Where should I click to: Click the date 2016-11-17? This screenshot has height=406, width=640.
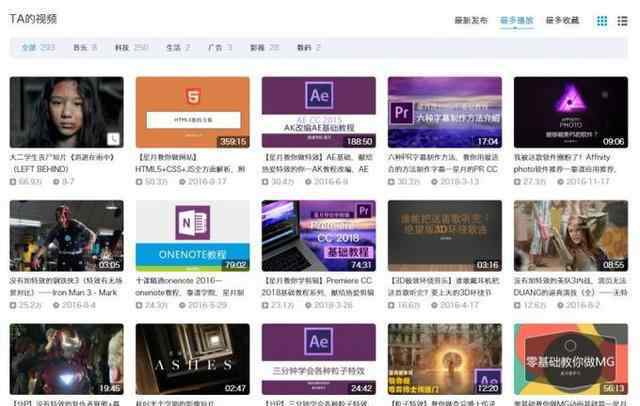588,182
